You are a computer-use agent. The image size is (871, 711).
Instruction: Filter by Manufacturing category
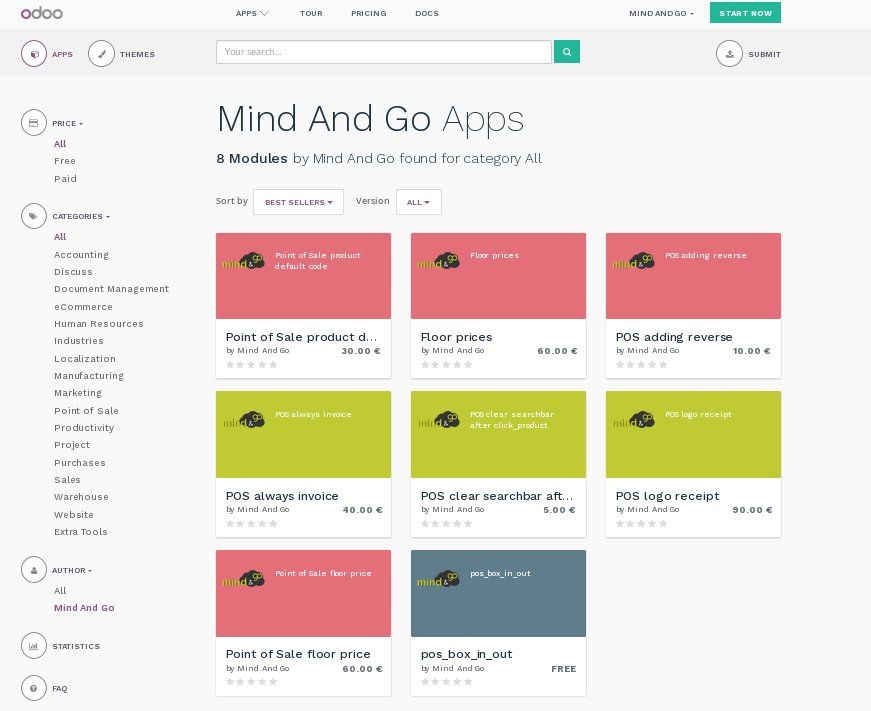click(89, 376)
